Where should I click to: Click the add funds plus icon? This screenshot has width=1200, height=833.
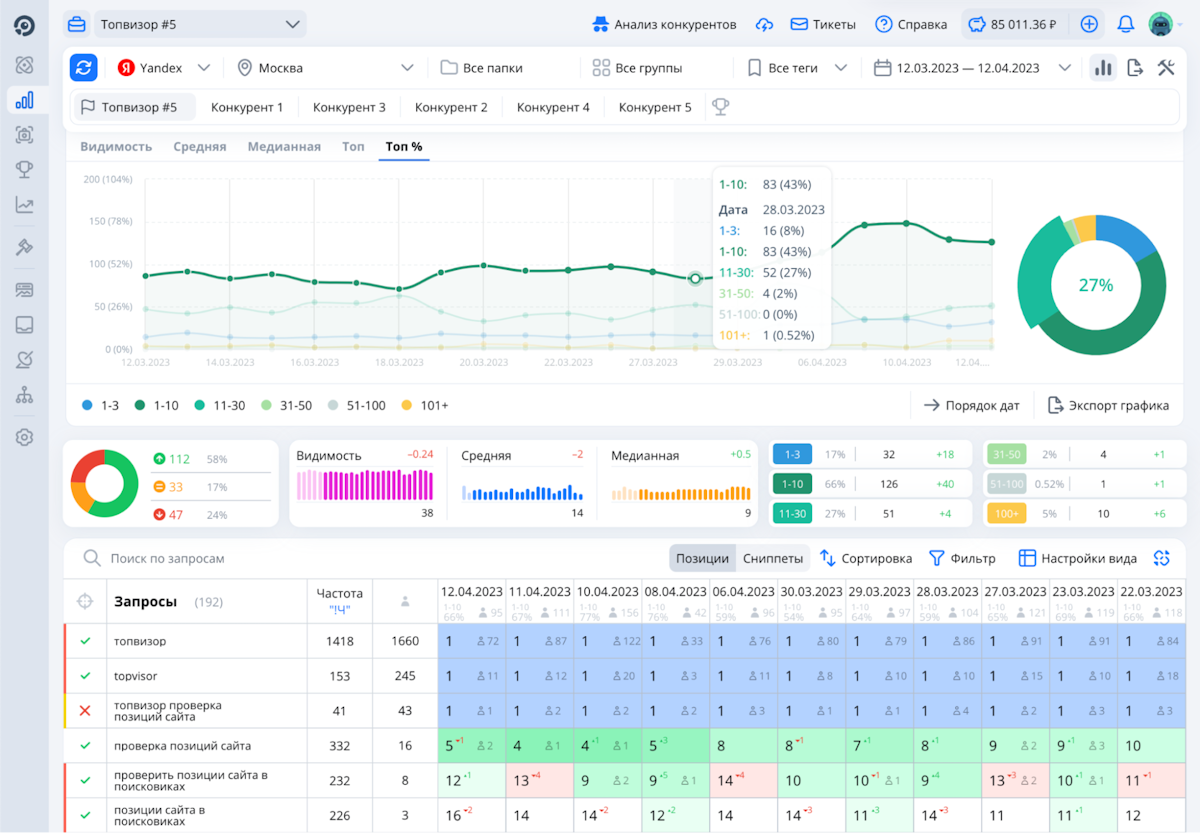[x=1090, y=24]
